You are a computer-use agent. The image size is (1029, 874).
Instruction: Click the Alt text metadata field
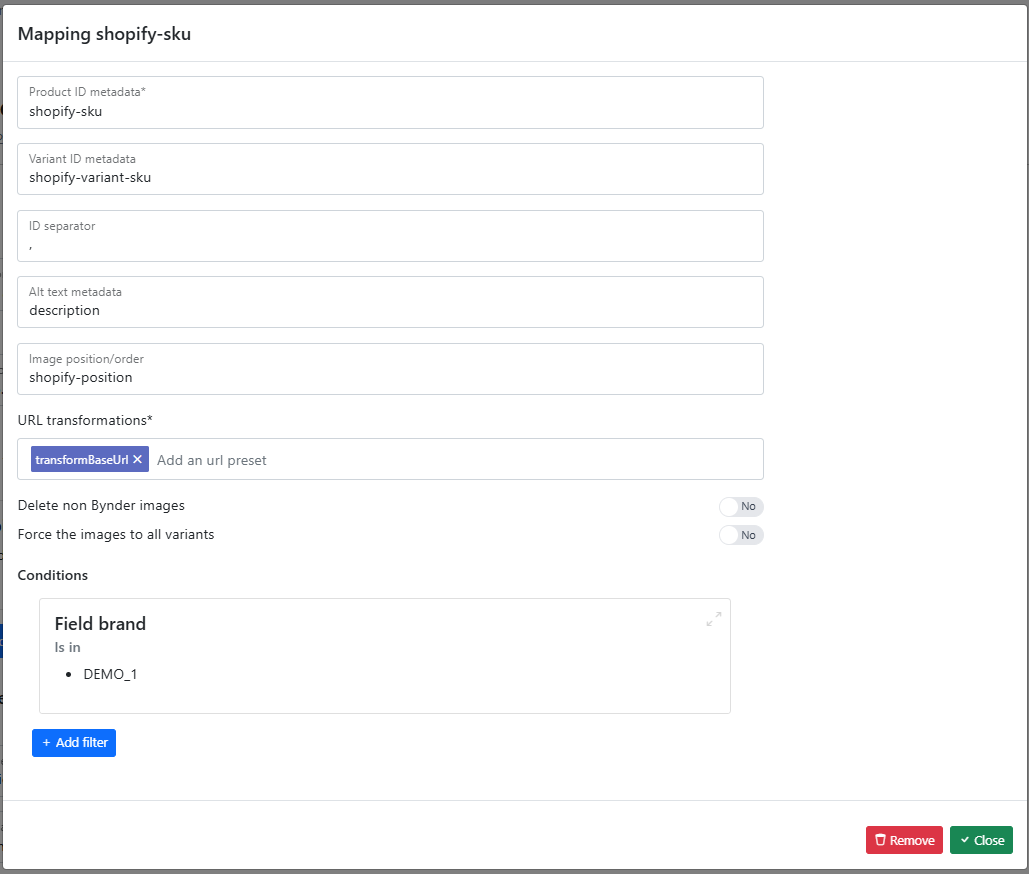coord(390,310)
